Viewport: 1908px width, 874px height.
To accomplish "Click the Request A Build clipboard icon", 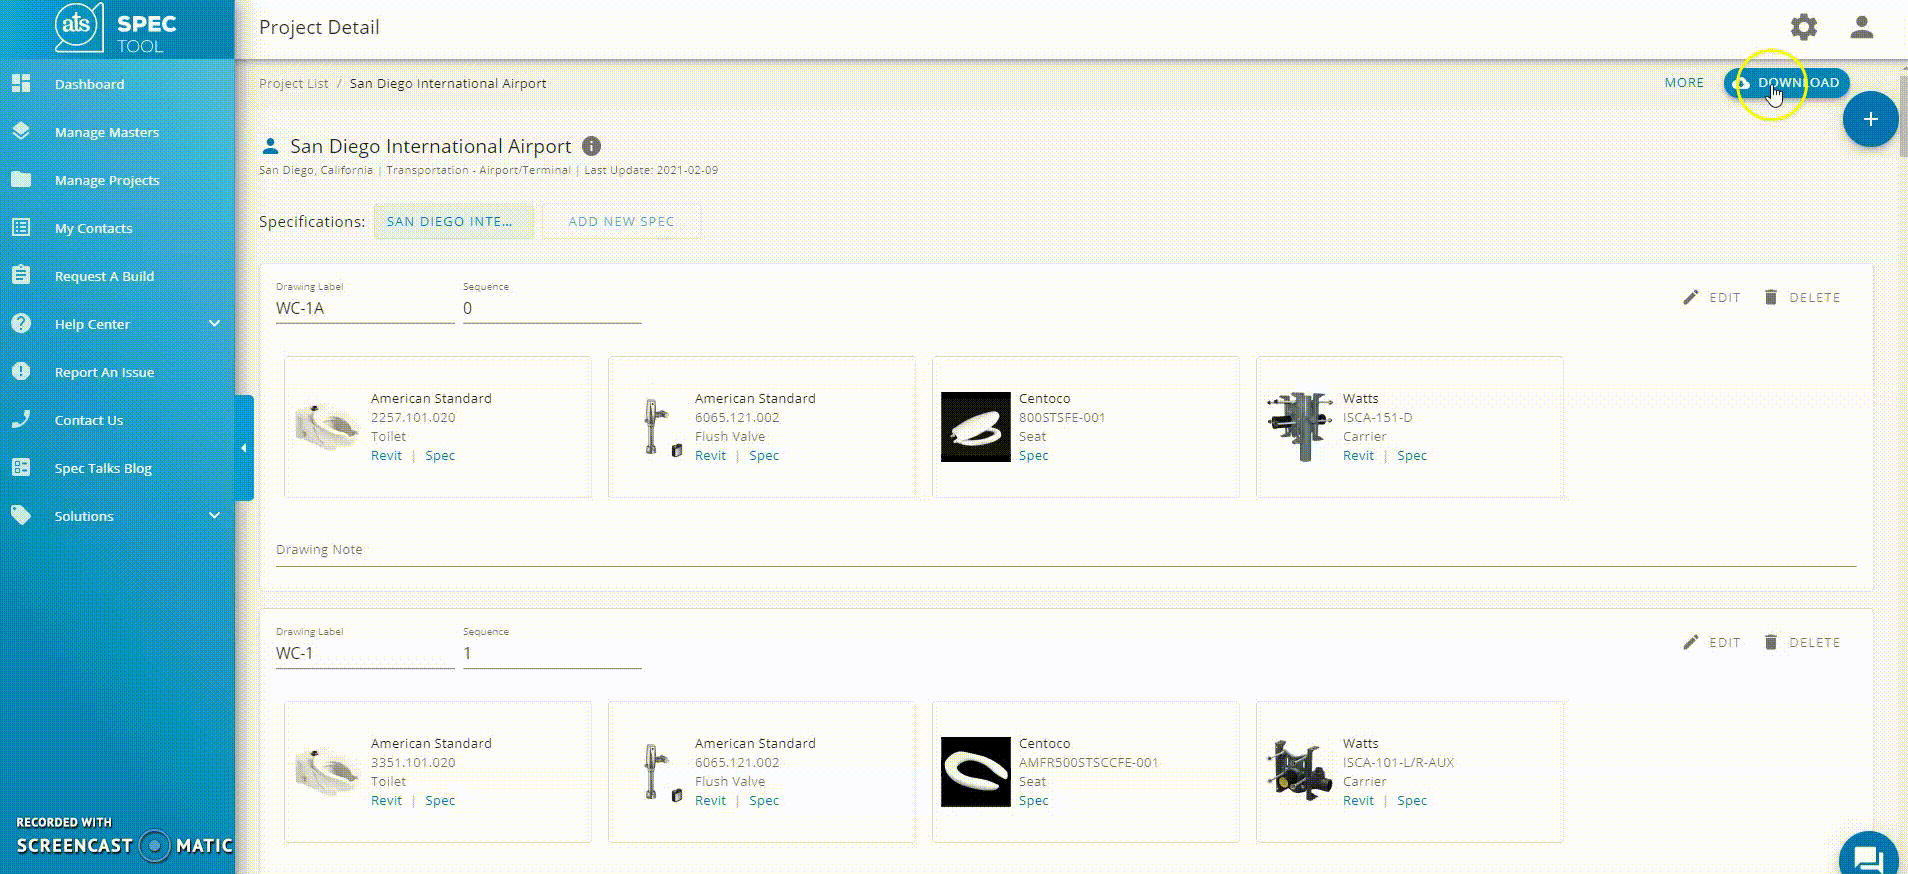I will 21,275.
